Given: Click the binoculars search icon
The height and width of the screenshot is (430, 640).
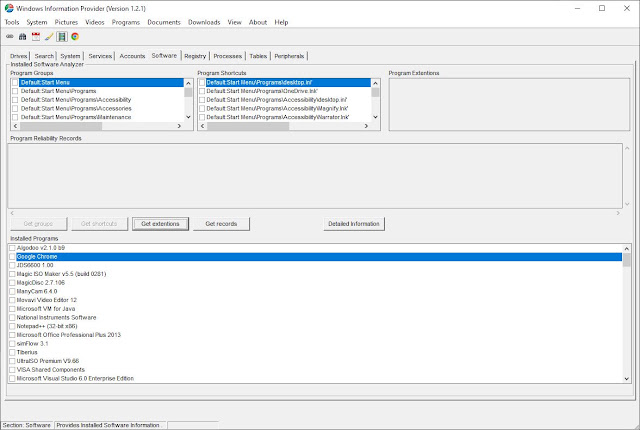Looking at the screenshot, I should (22, 37).
